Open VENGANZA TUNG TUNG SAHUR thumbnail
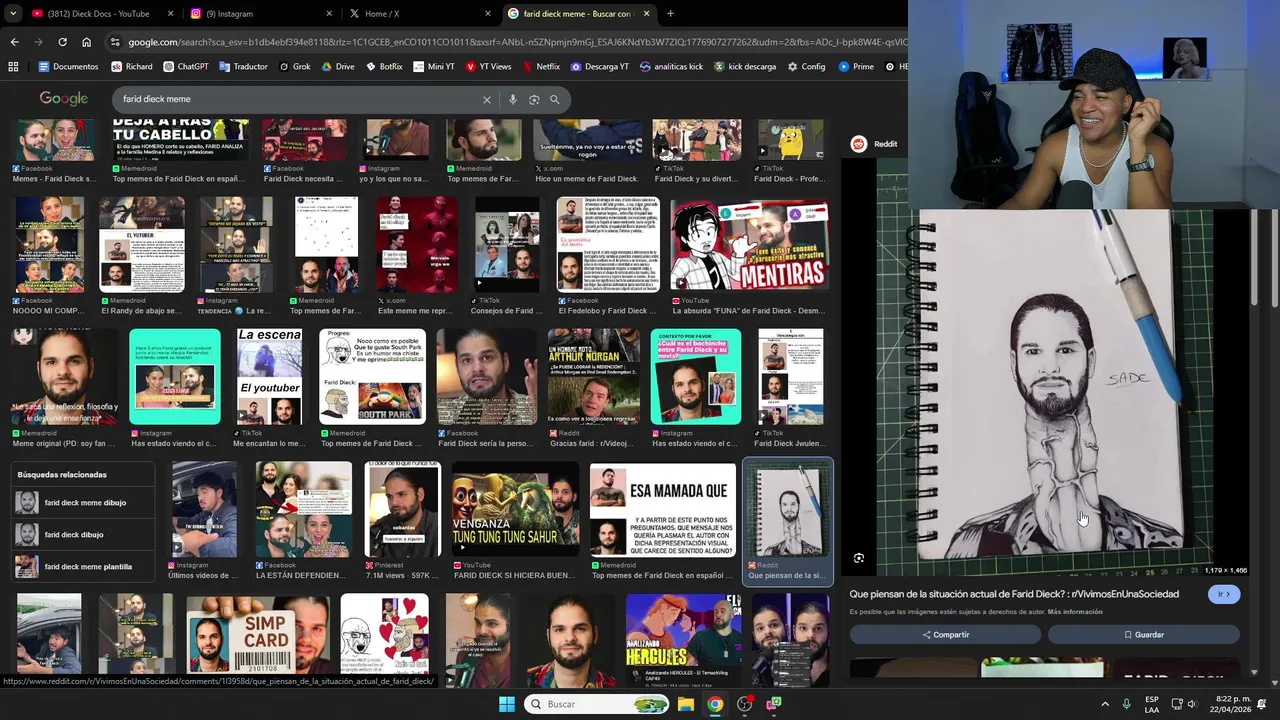Screen dimensions: 1280x720 515,510
